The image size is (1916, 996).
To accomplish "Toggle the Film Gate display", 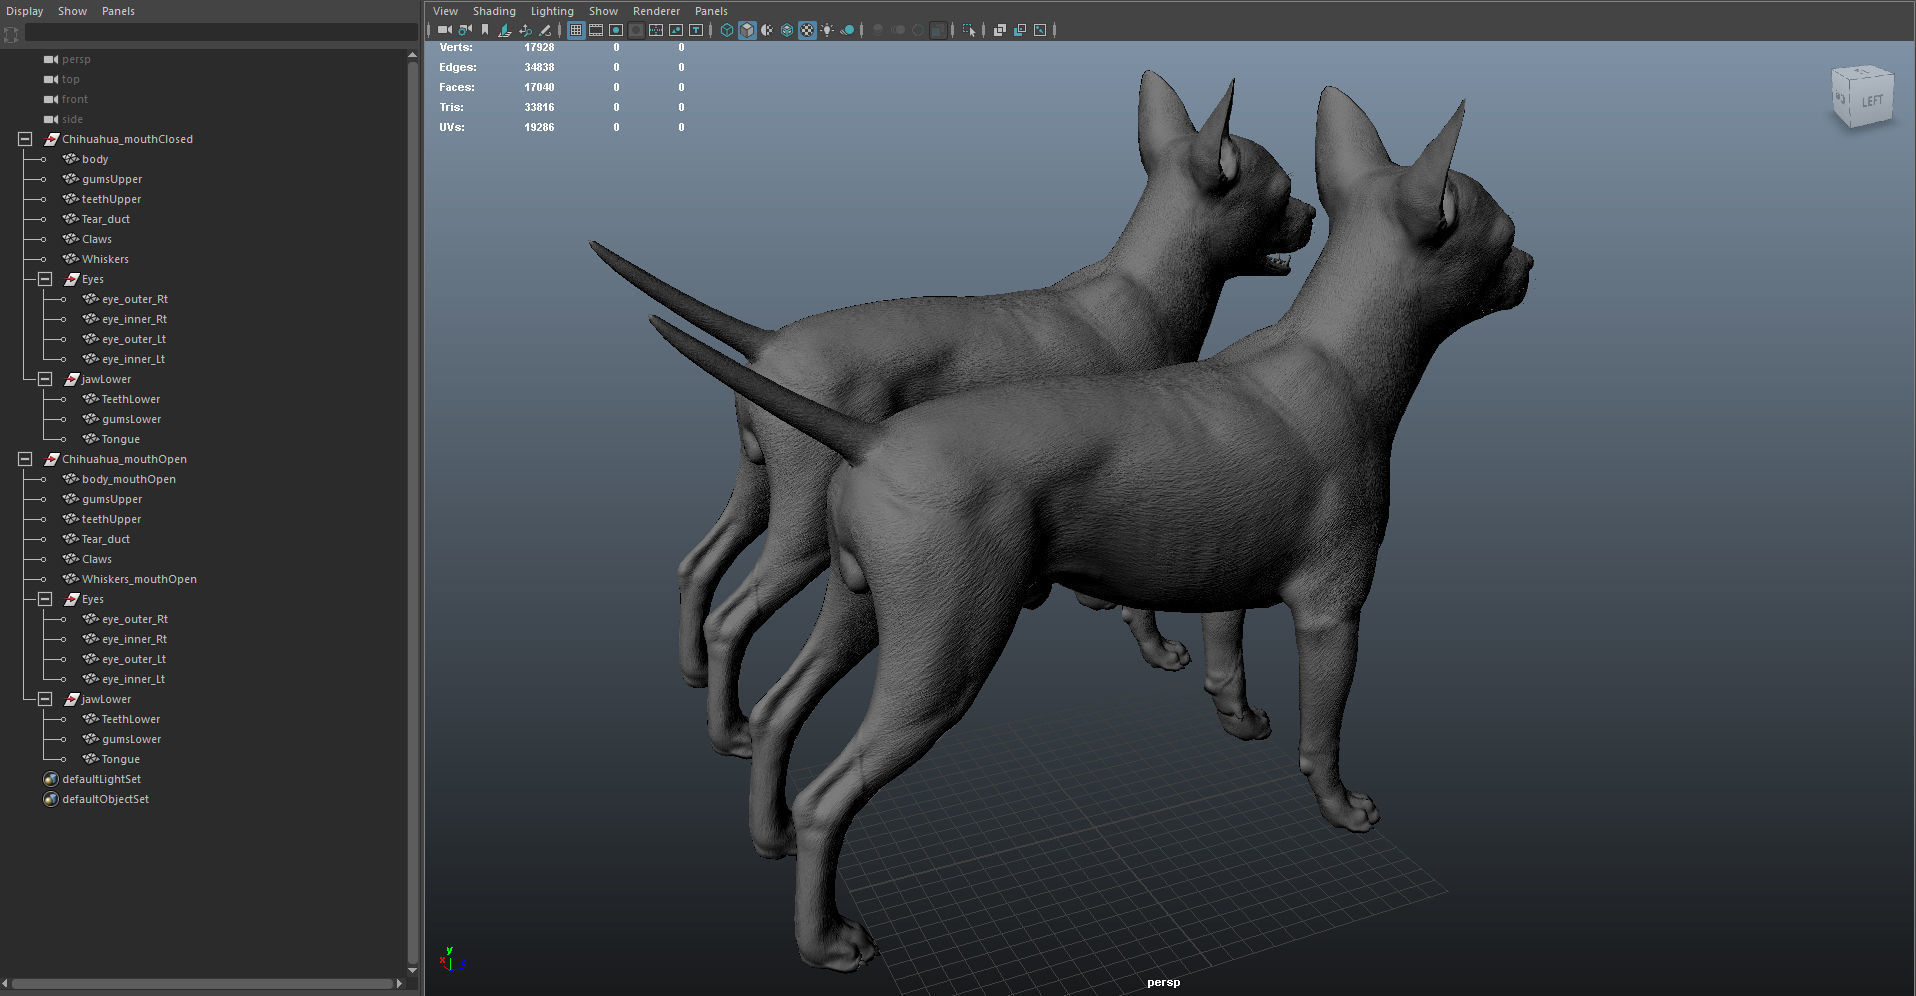I will click(x=596, y=30).
